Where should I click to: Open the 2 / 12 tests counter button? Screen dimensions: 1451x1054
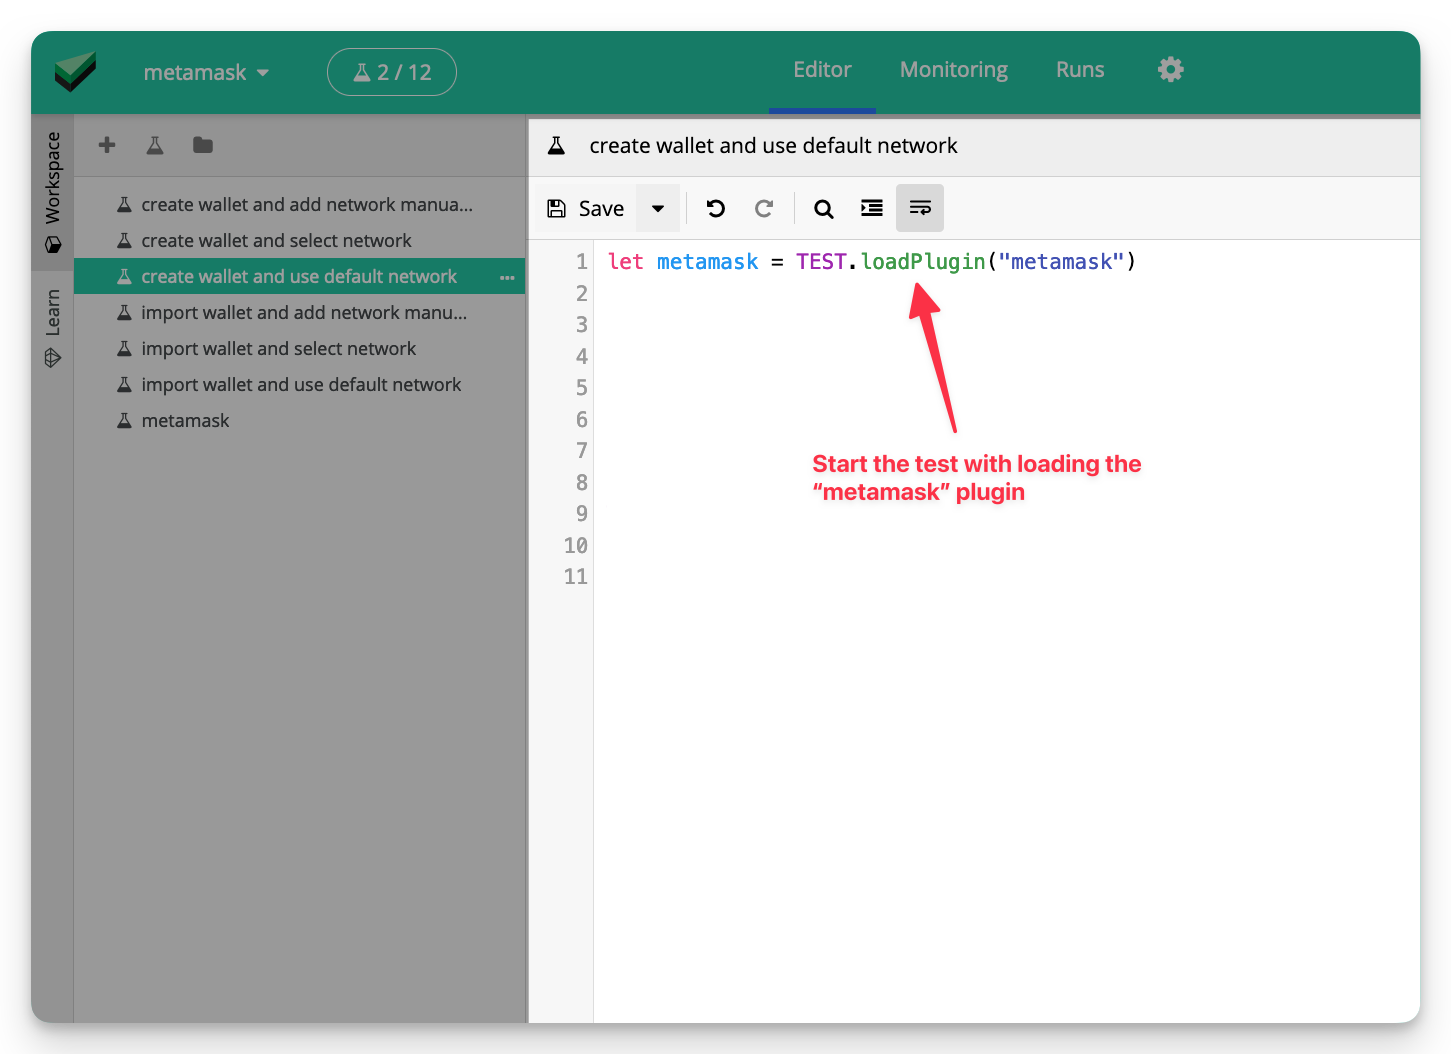coord(392,72)
